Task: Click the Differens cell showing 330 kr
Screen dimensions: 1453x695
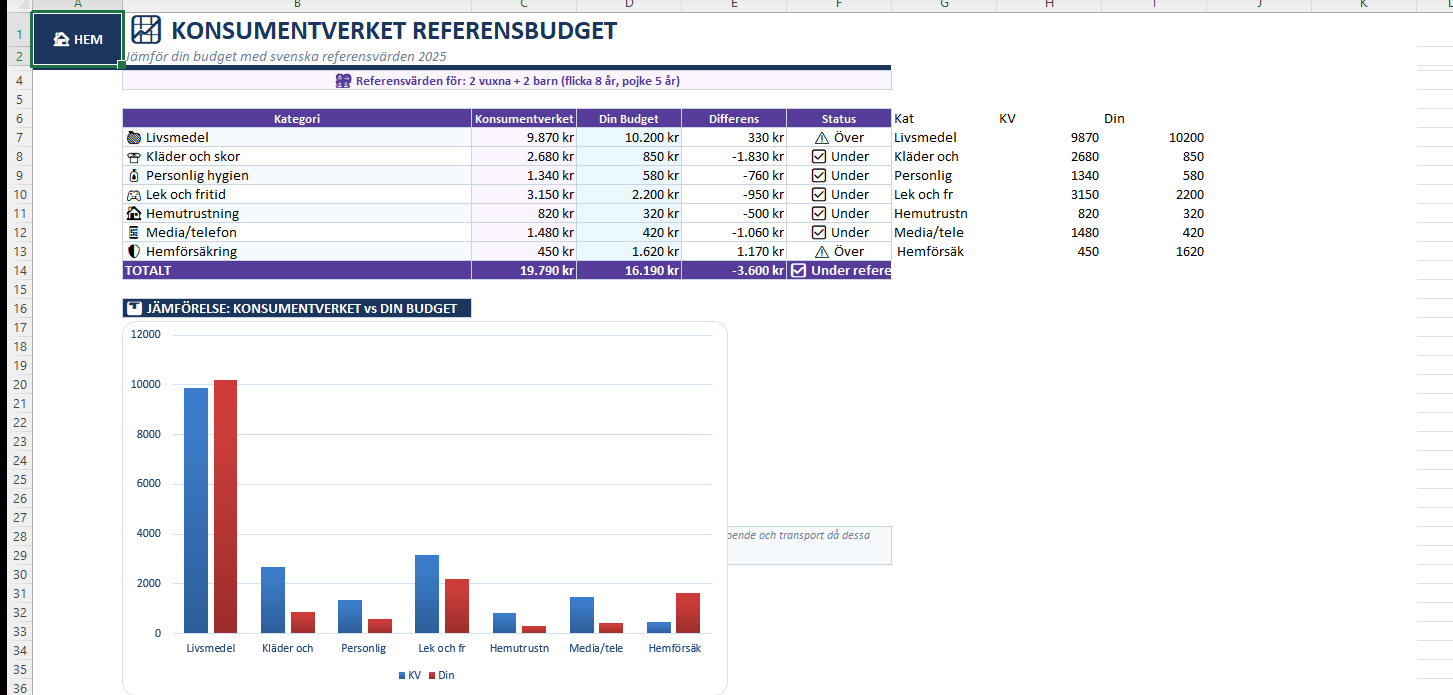Action: (x=734, y=137)
